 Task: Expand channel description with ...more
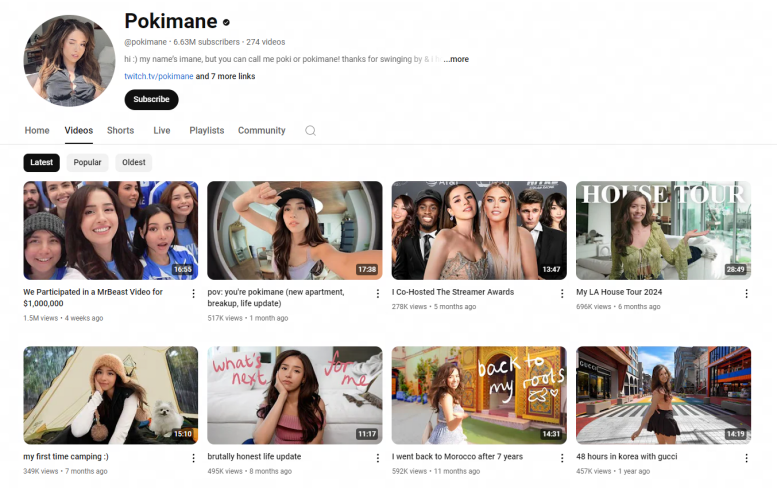pyautogui.click(x=456, y=59)
